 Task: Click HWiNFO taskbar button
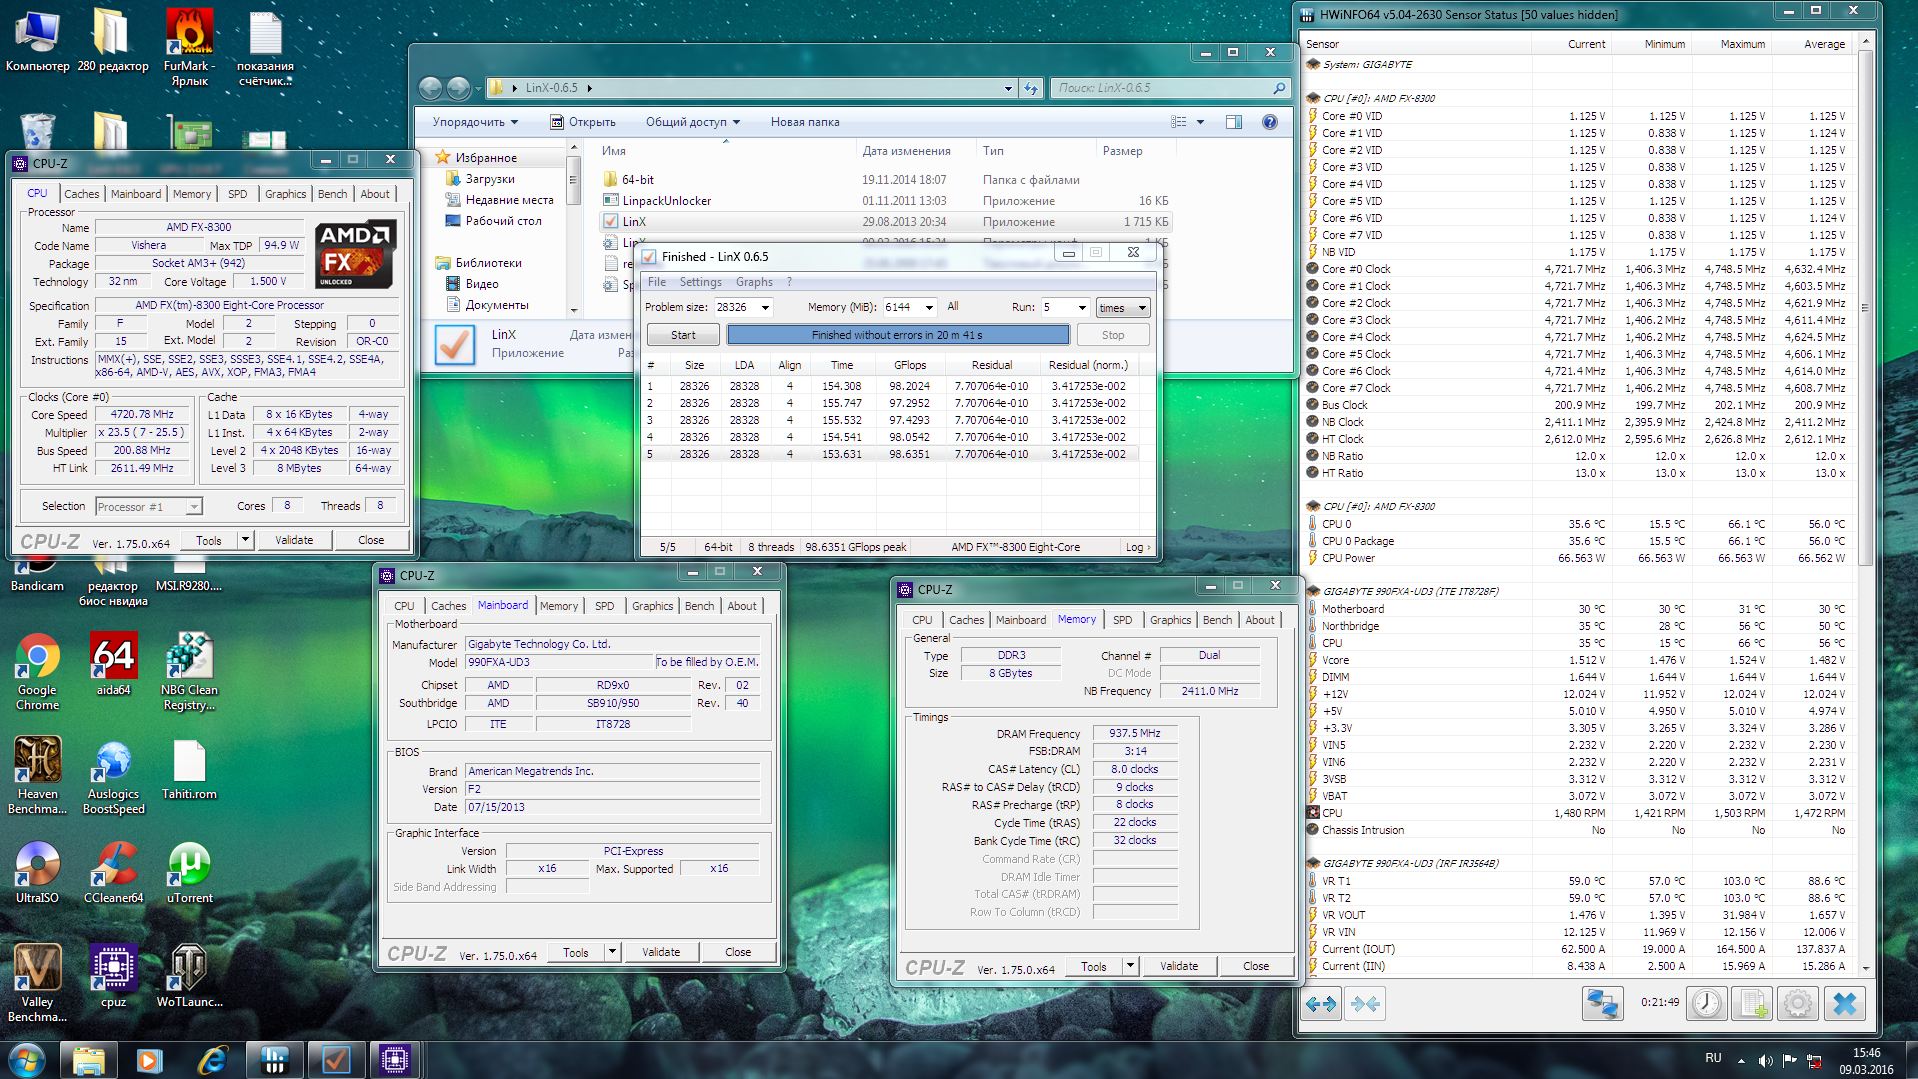click(273, 1059)
